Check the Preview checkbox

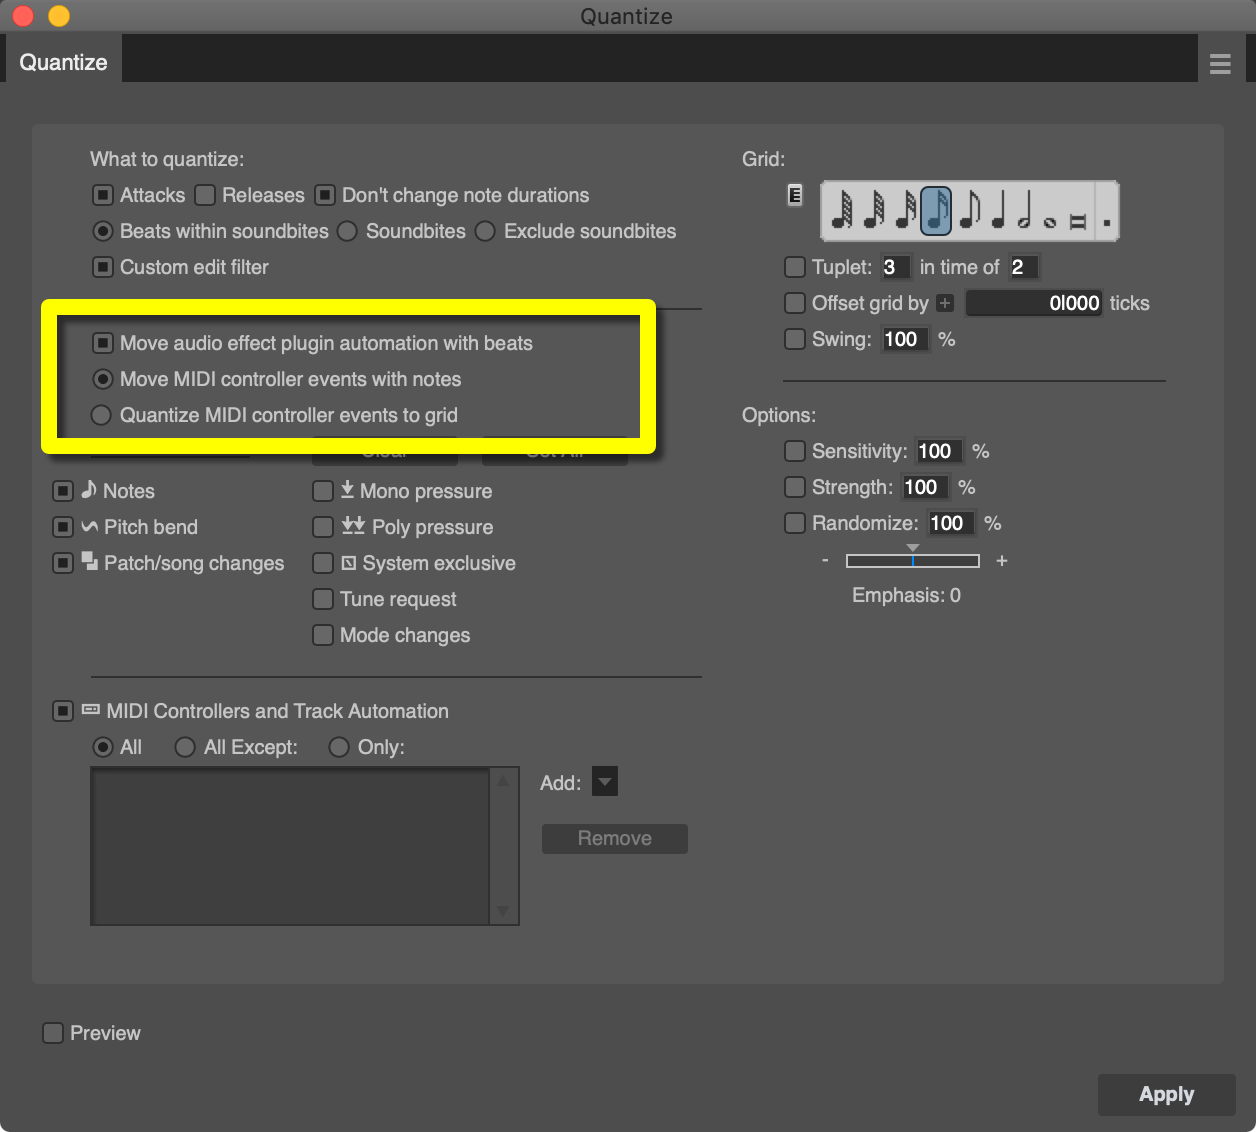(x=52, y=1032)
